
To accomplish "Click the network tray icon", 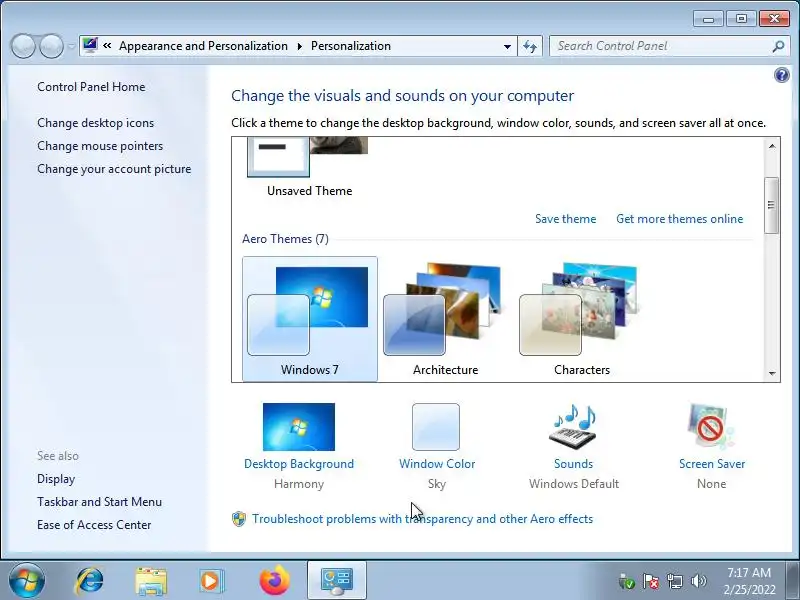I will pyautogui.click(x=674, y=581).
